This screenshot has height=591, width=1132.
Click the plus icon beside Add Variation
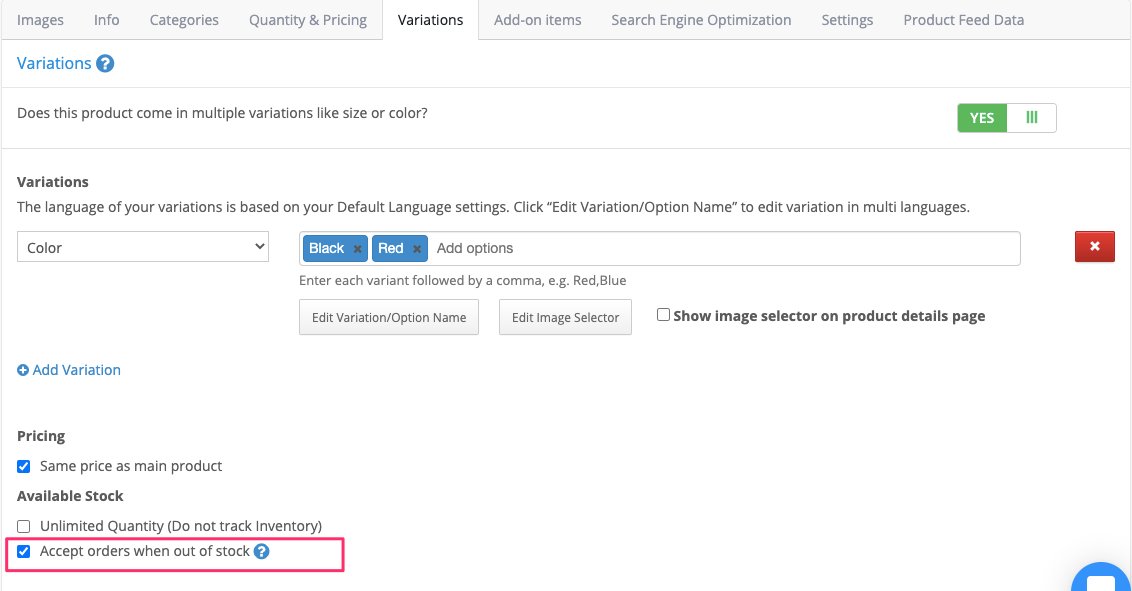tap(23, 370)
